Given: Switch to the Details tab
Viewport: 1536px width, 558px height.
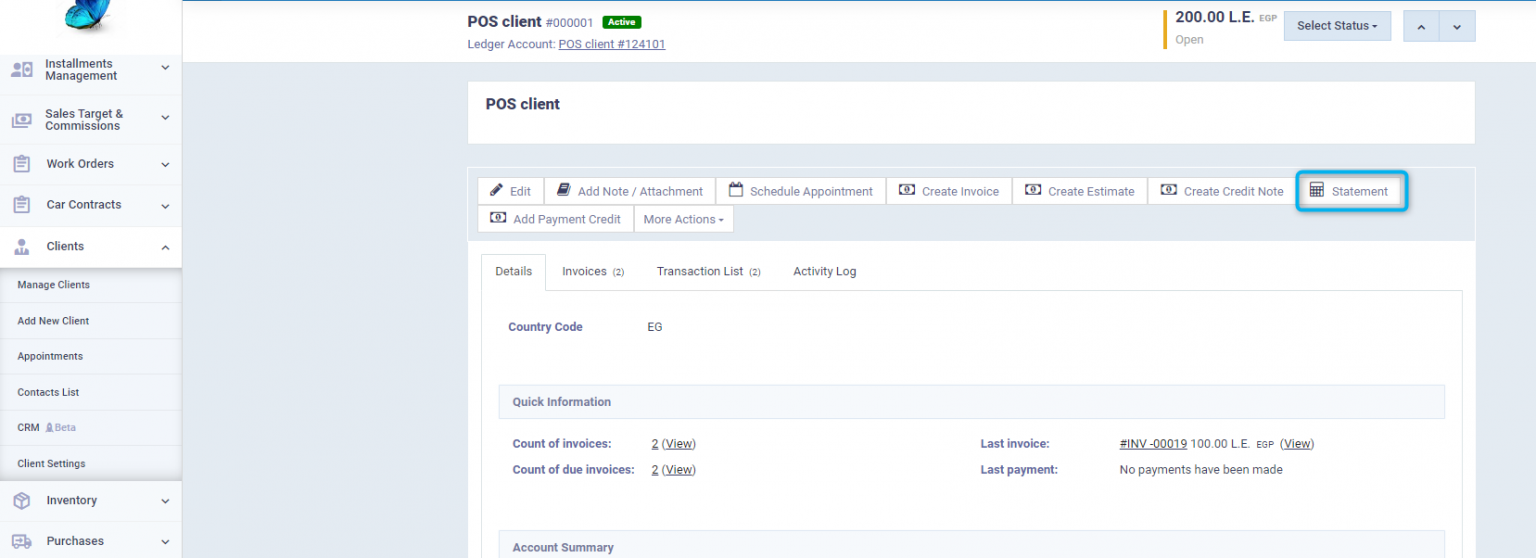Looking at the screenshot, I should tap(514, 272).
